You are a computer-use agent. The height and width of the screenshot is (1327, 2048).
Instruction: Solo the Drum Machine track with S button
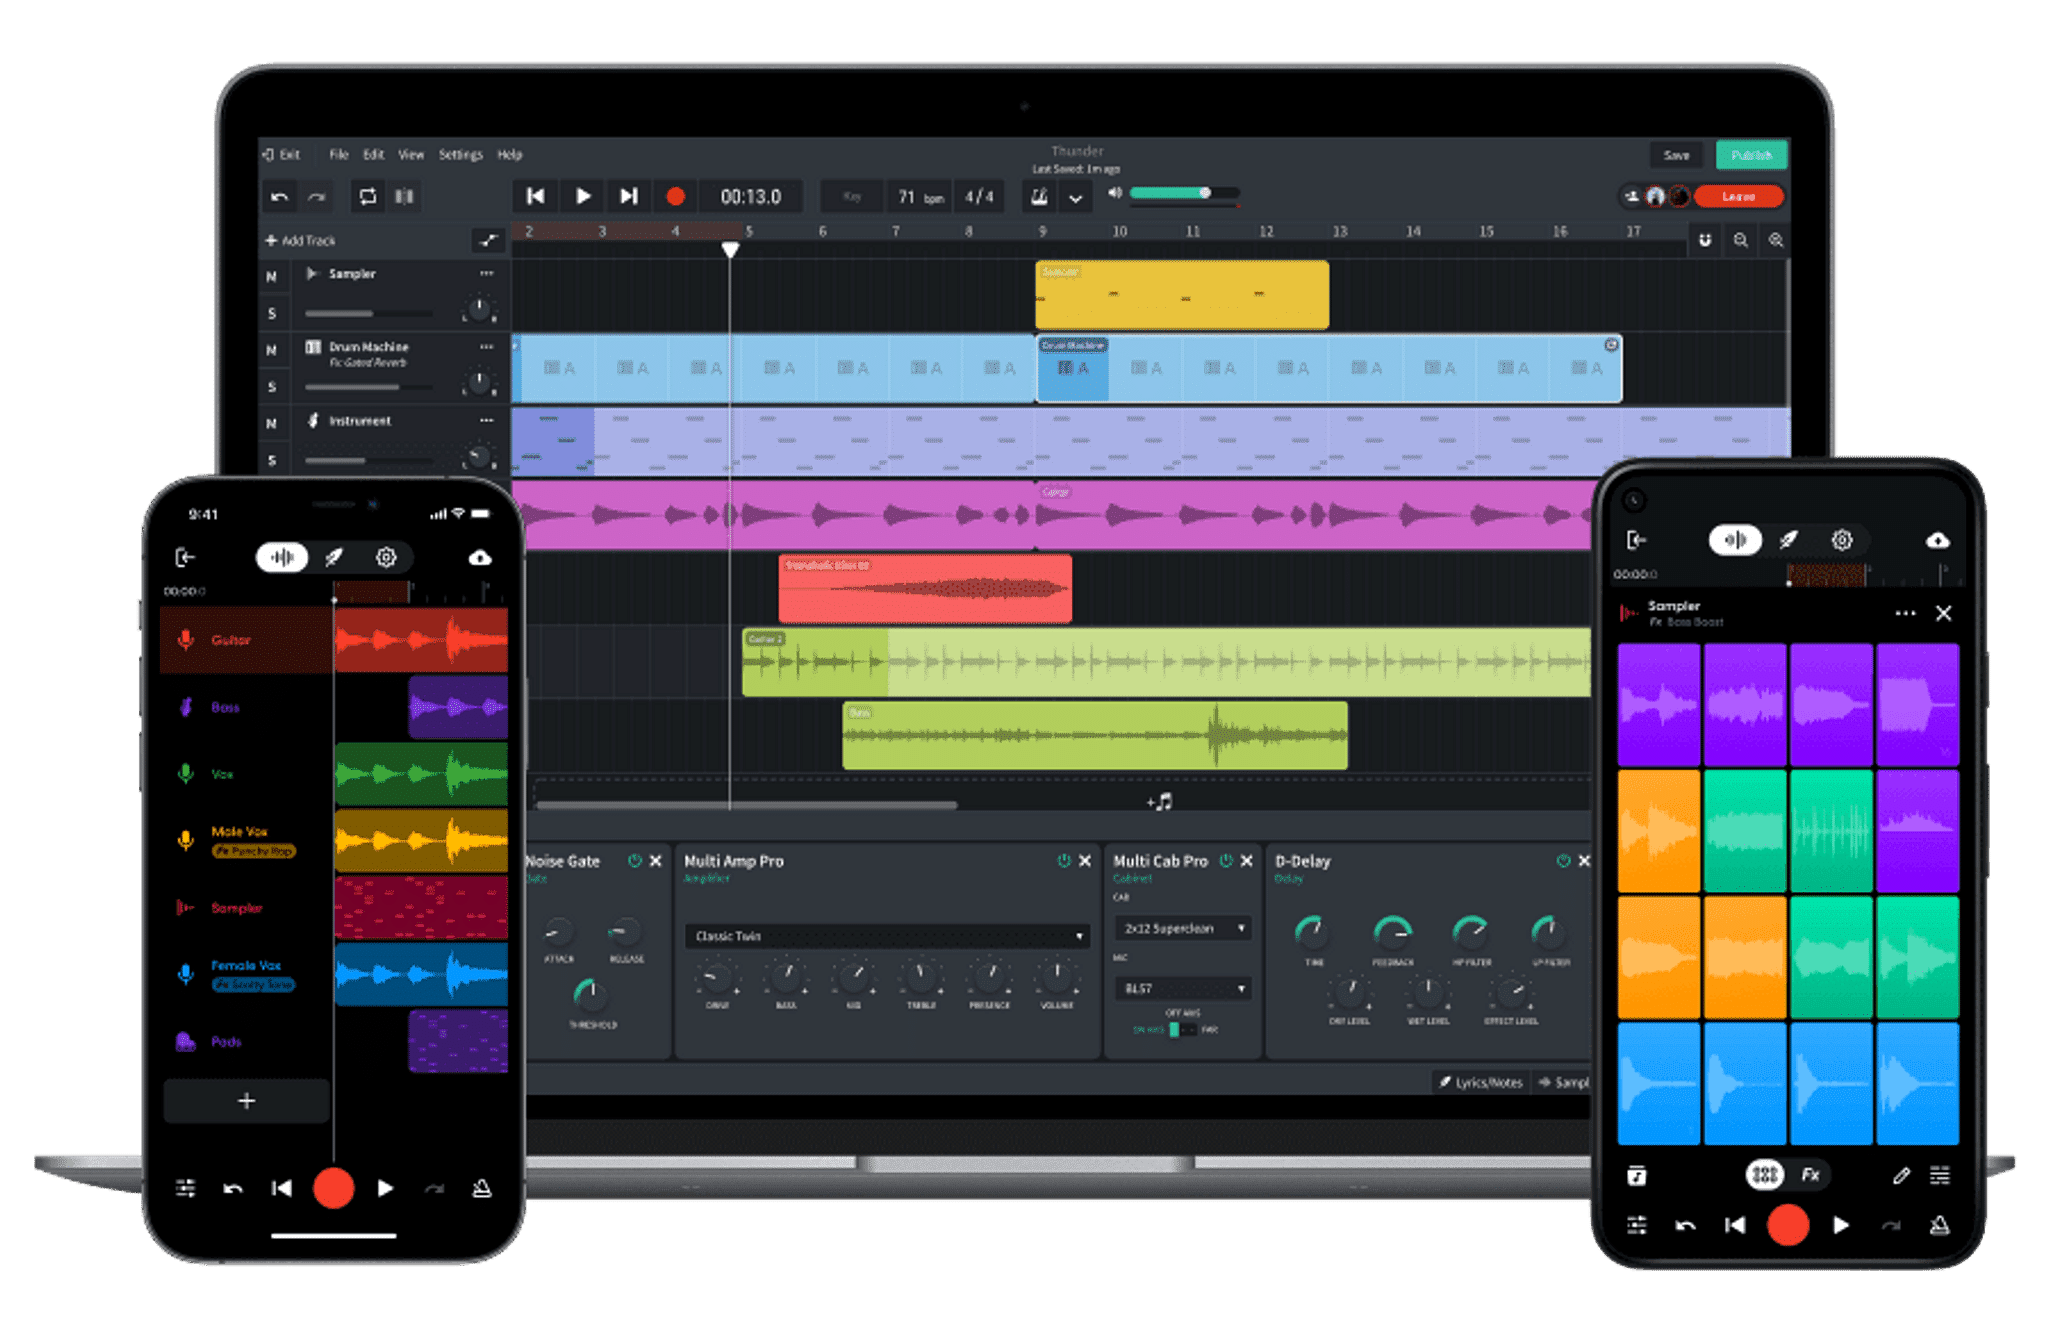click(272, 386)
